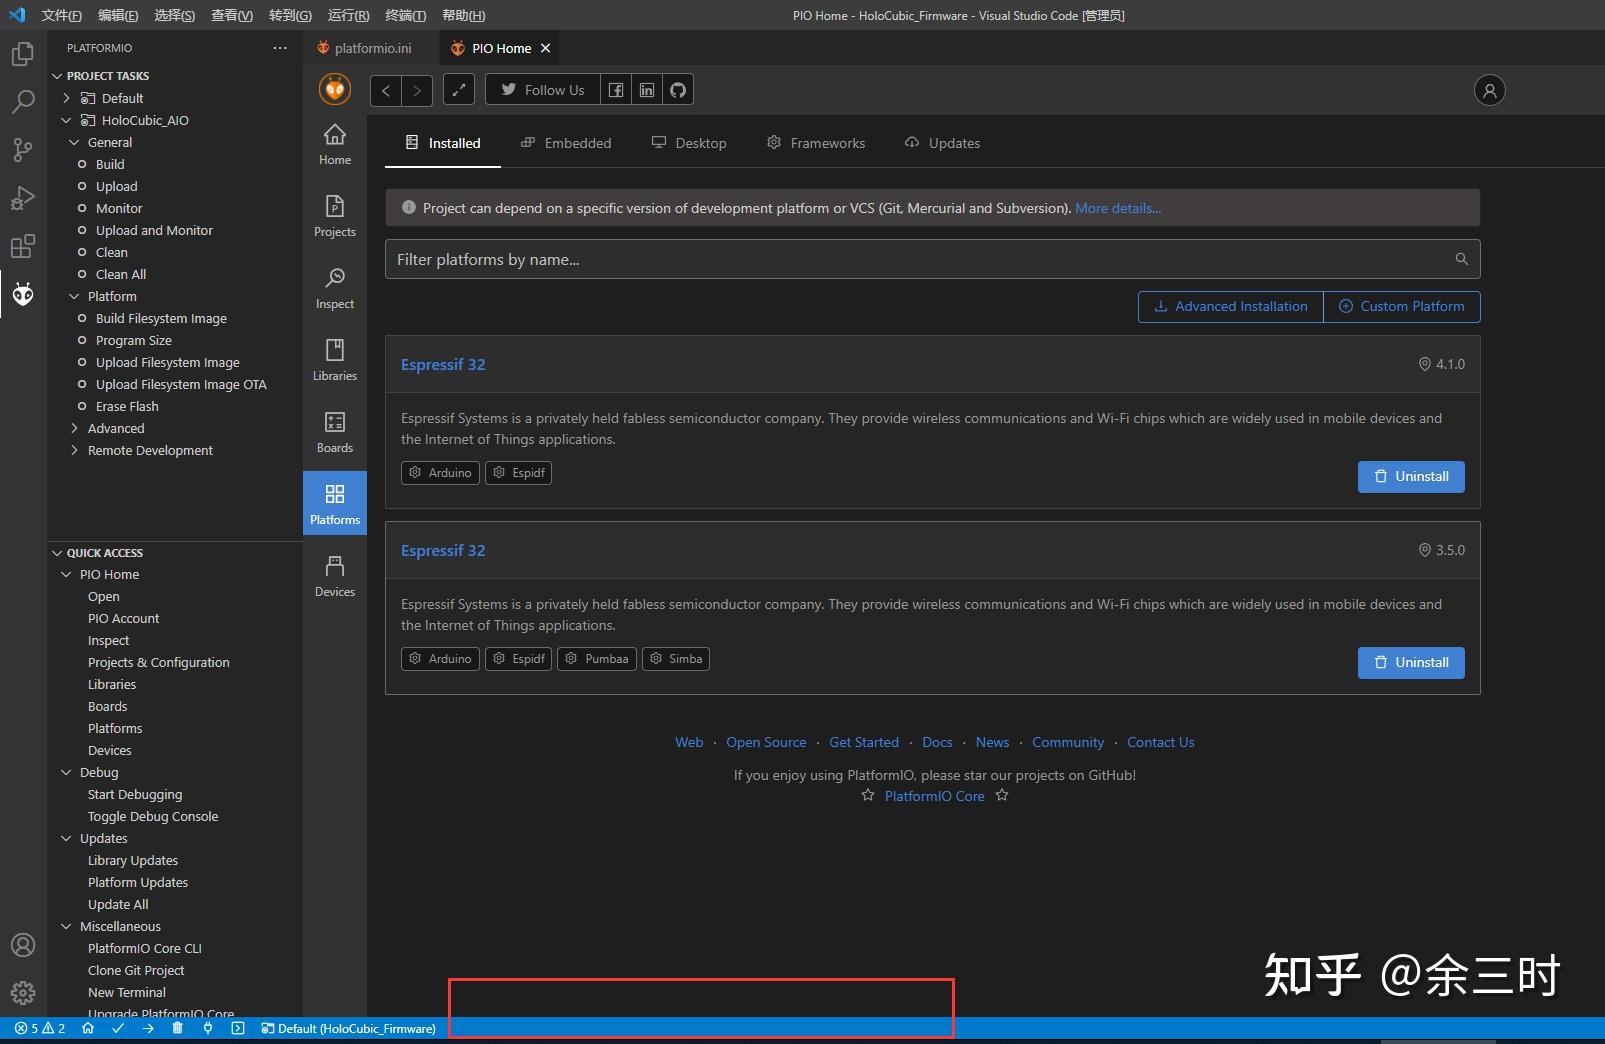The image size is (1605, 1044).
Task: Select the Devices icon in PIO sidebar
Action: coord(334,575)
